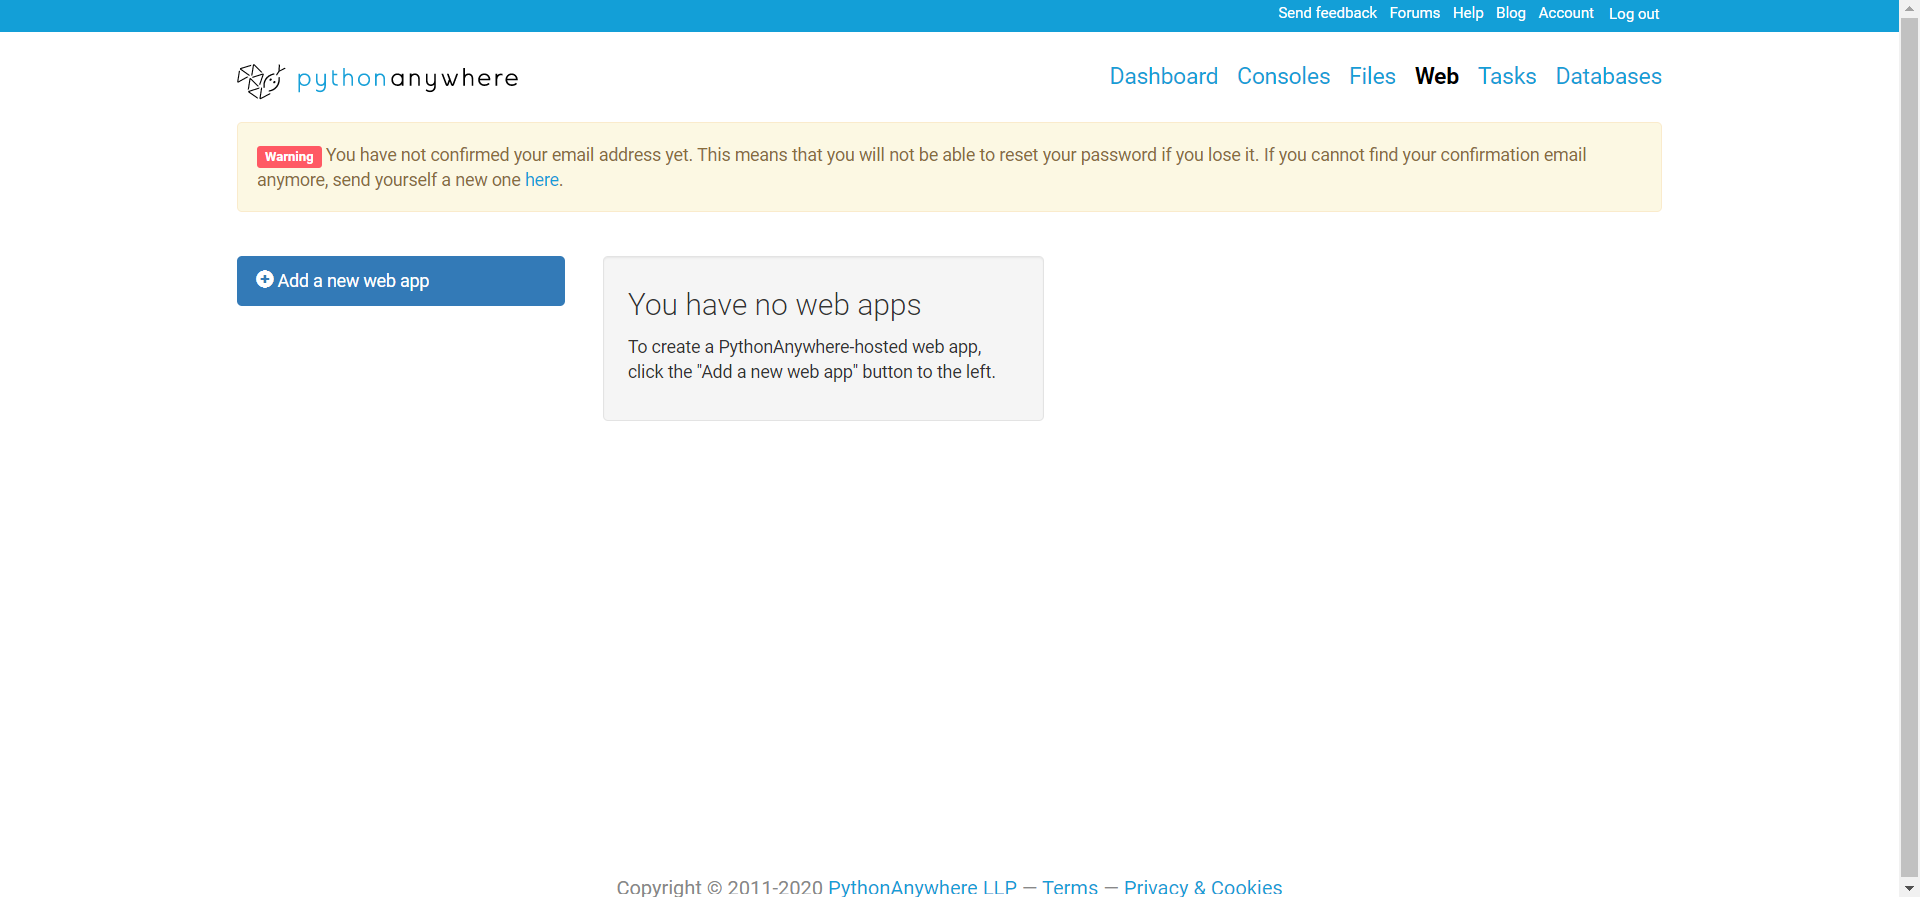
Task: Select the Web tab
Action: tap(1437, 76)
